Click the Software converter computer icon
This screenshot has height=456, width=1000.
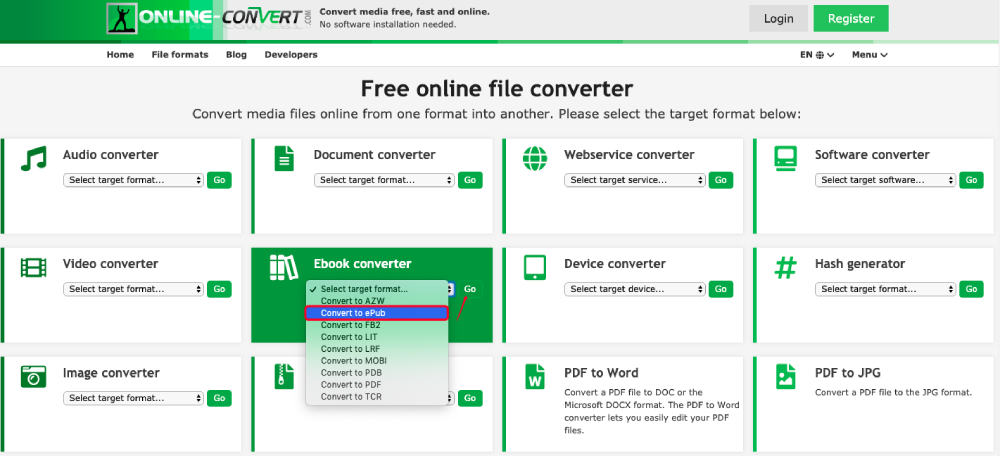click(787, 158)
